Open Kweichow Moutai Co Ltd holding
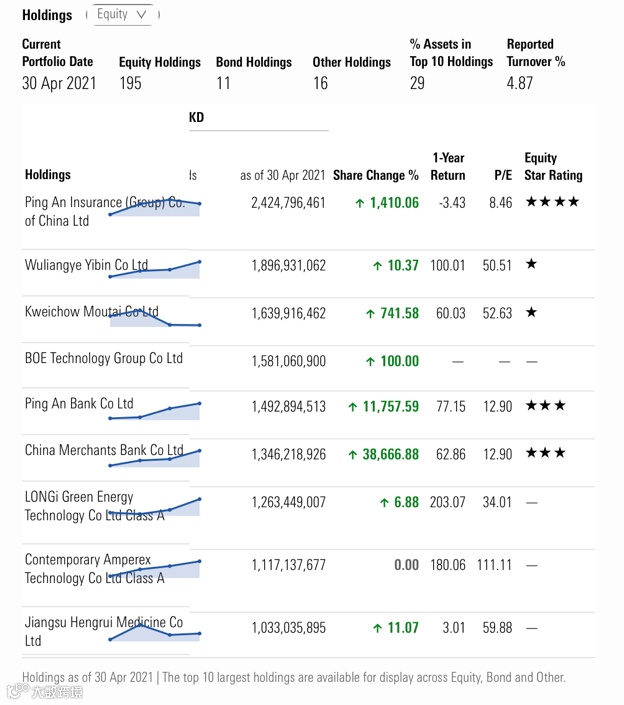Screen dimensions: 624x705 [92, 311]
